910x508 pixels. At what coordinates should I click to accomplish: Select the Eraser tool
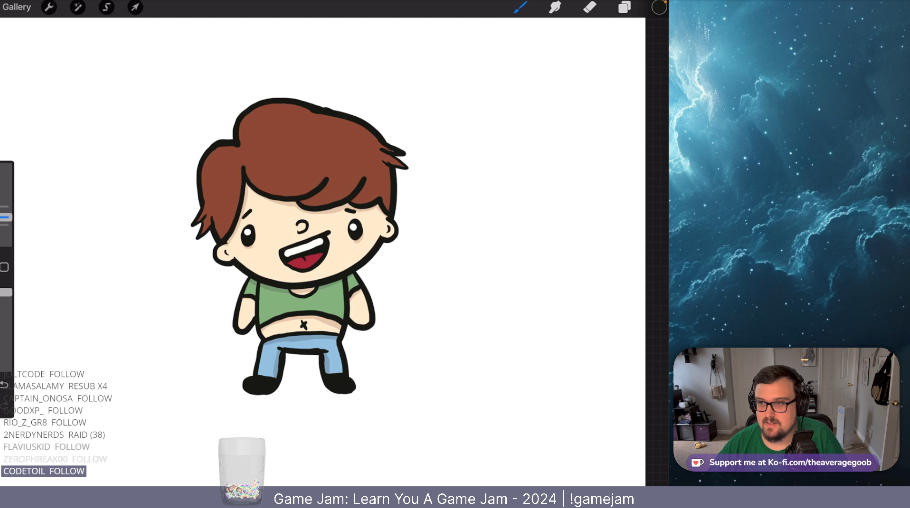click(589, 7)
